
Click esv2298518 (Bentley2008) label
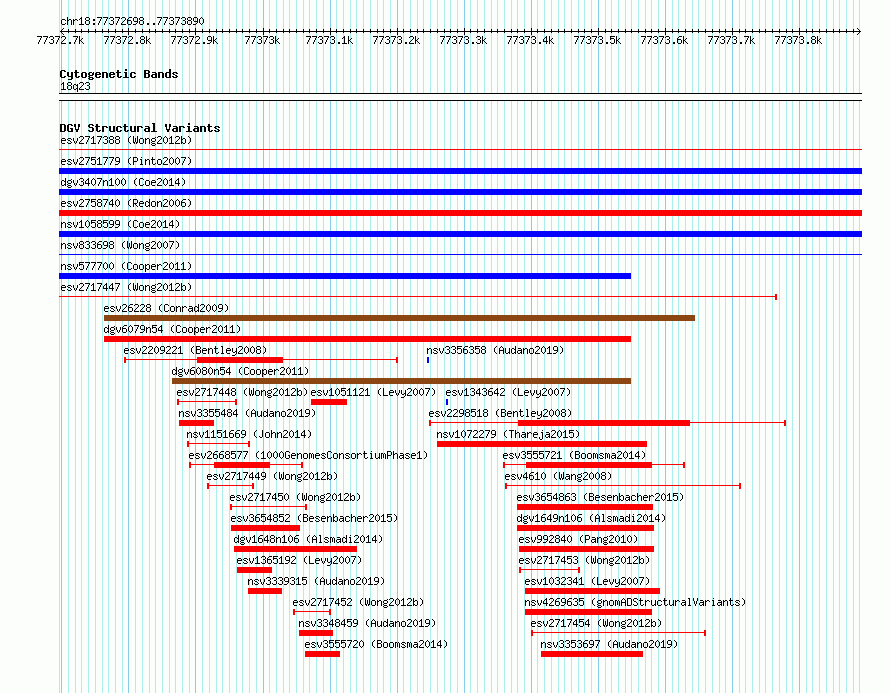coord(500,413)
